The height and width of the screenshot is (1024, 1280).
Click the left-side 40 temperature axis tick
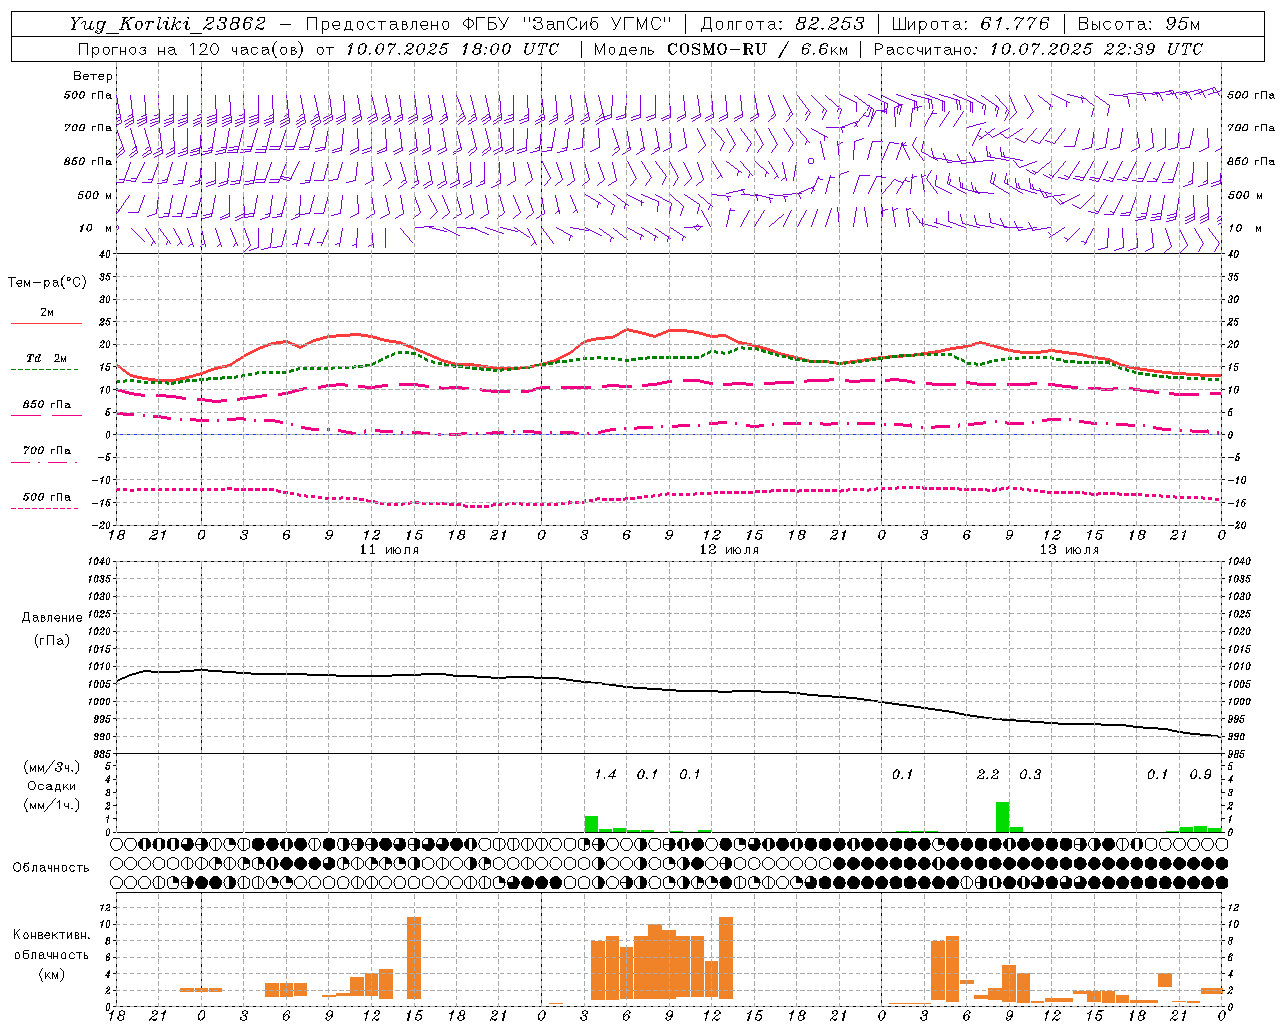[105, 254]
